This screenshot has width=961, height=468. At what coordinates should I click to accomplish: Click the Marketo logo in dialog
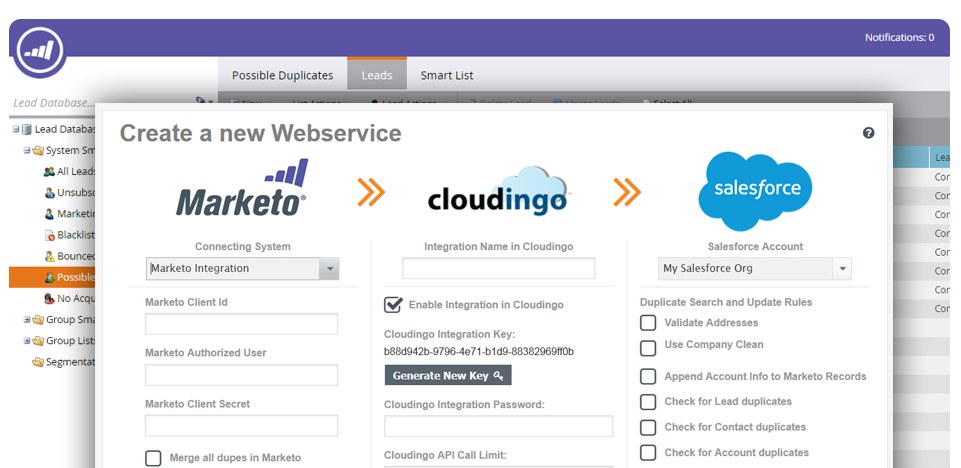click(242, 188)
